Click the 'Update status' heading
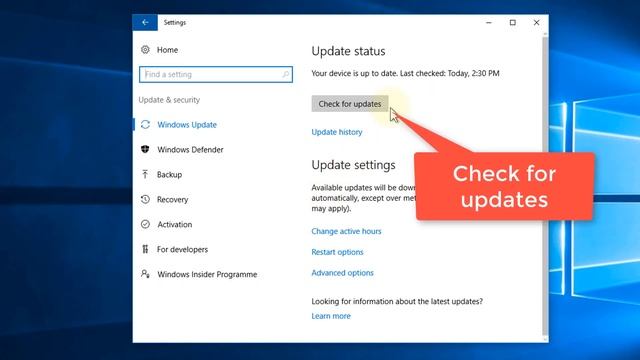The width and height of the screenshot is (640, 360). point(348,51)
